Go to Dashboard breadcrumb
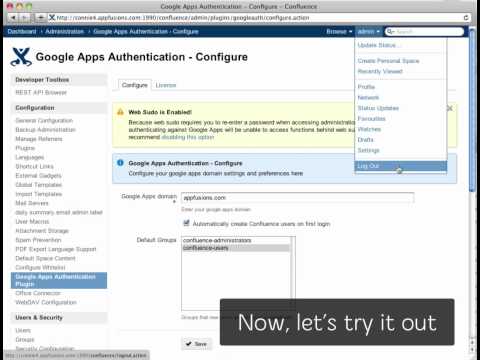The width and height of the screenshot is (480, 360). pyautogui.click(x=22, y=32)
